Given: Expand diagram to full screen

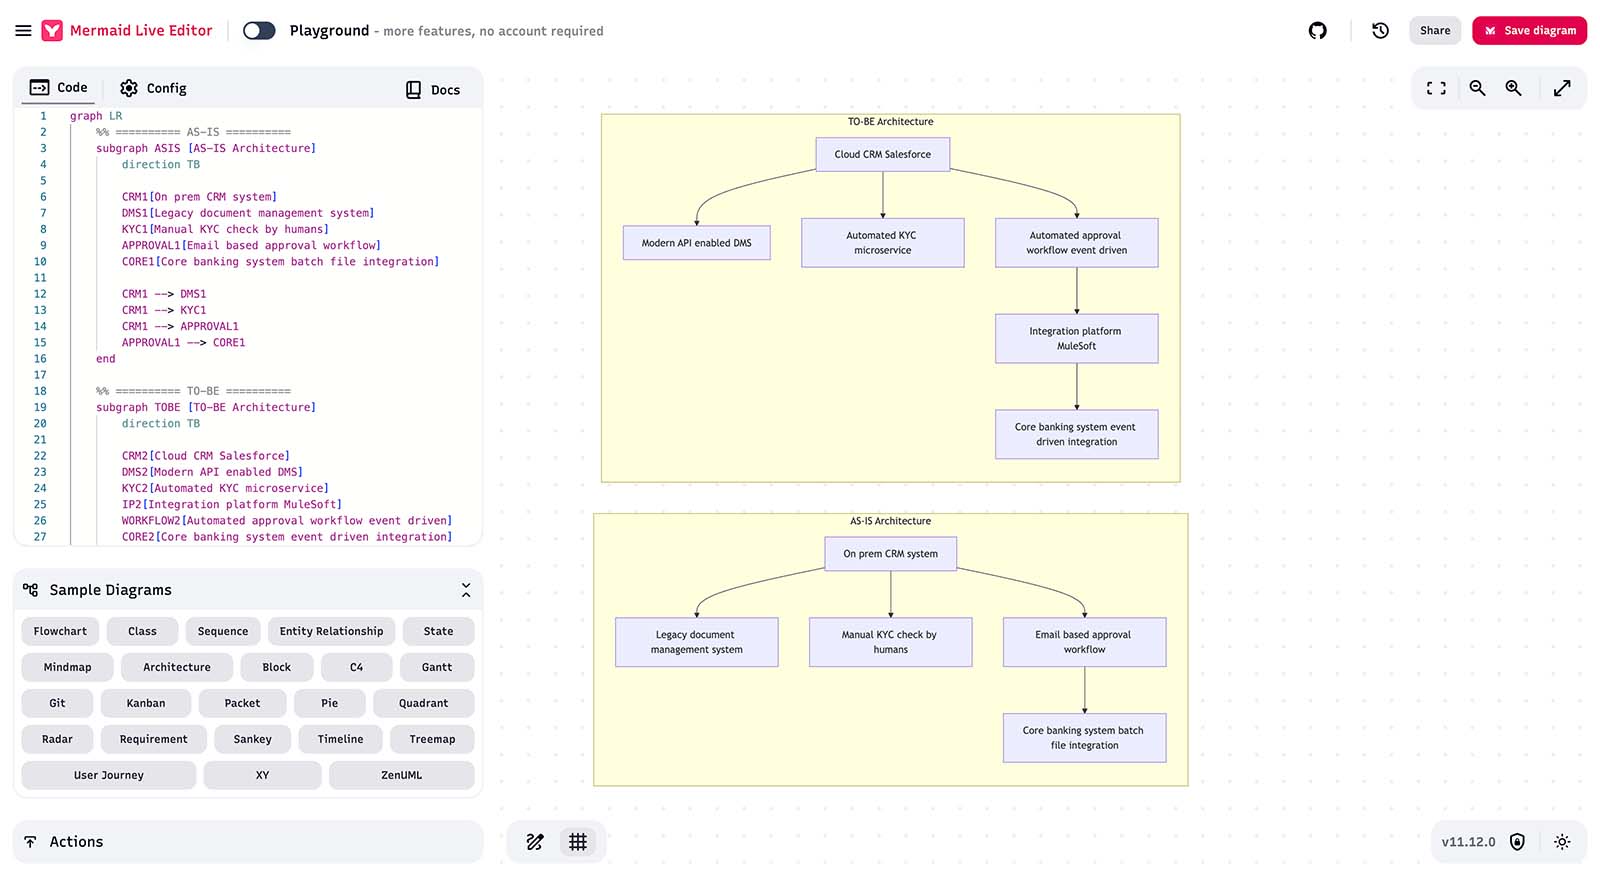Looking at the screenshot, I should click(x=1561, y=88).
